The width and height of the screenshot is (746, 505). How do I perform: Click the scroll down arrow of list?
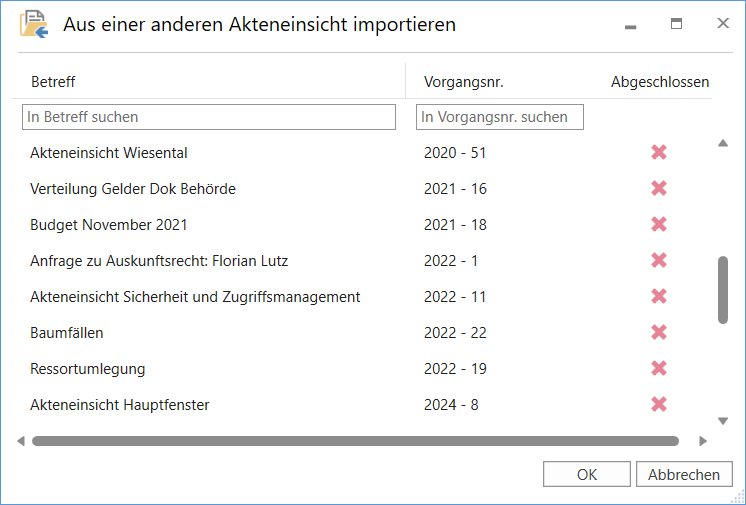coord(723,421)
